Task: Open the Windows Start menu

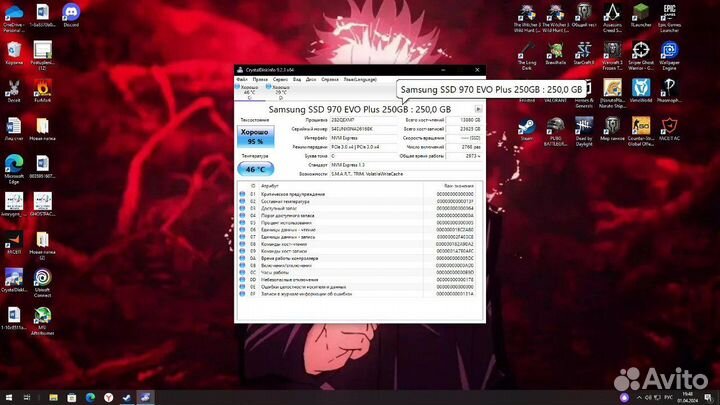Action: click(x=9, y=397)
